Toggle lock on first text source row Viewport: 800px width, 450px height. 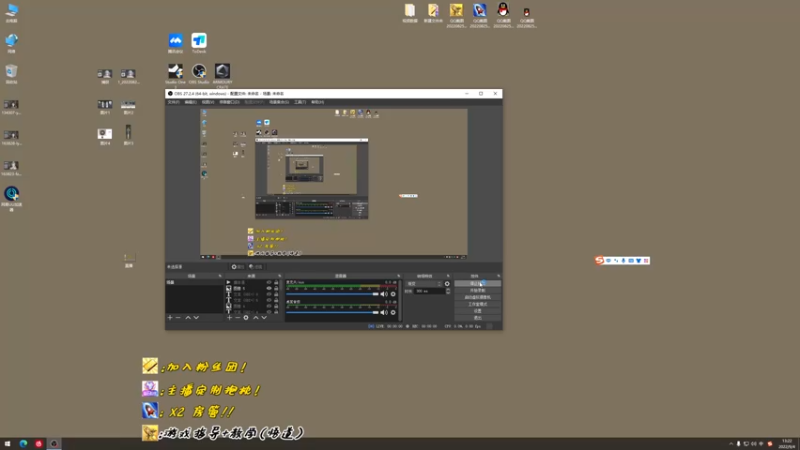click(276, 294)
